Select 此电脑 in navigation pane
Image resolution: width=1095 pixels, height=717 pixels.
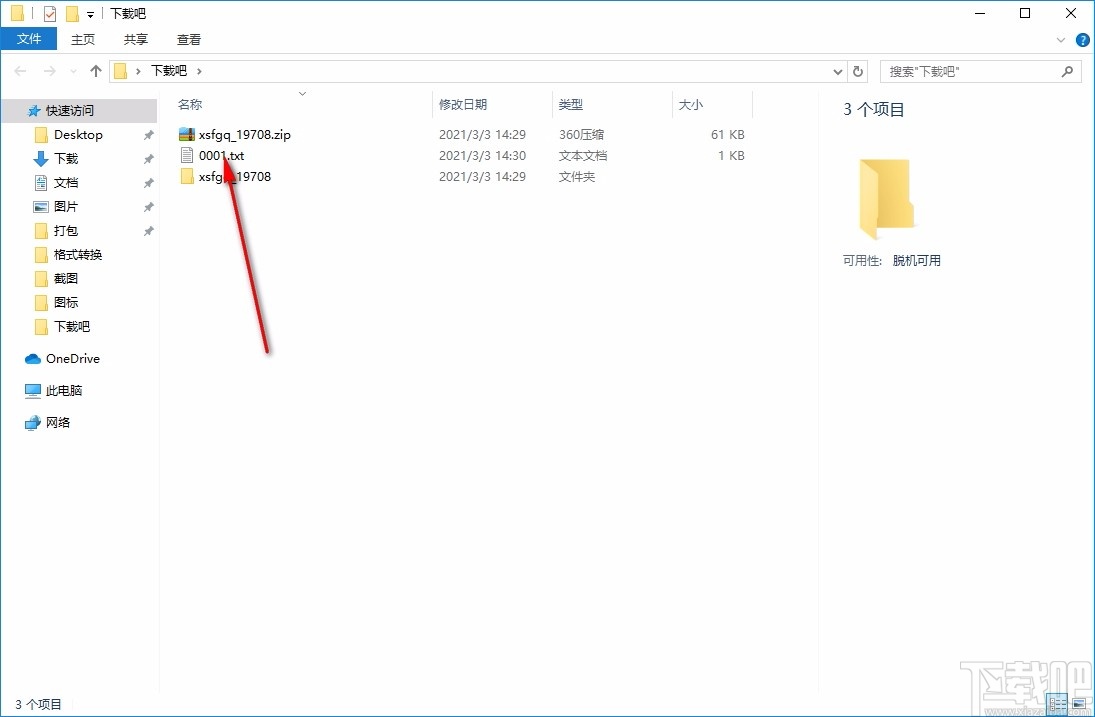pos(64,390)
